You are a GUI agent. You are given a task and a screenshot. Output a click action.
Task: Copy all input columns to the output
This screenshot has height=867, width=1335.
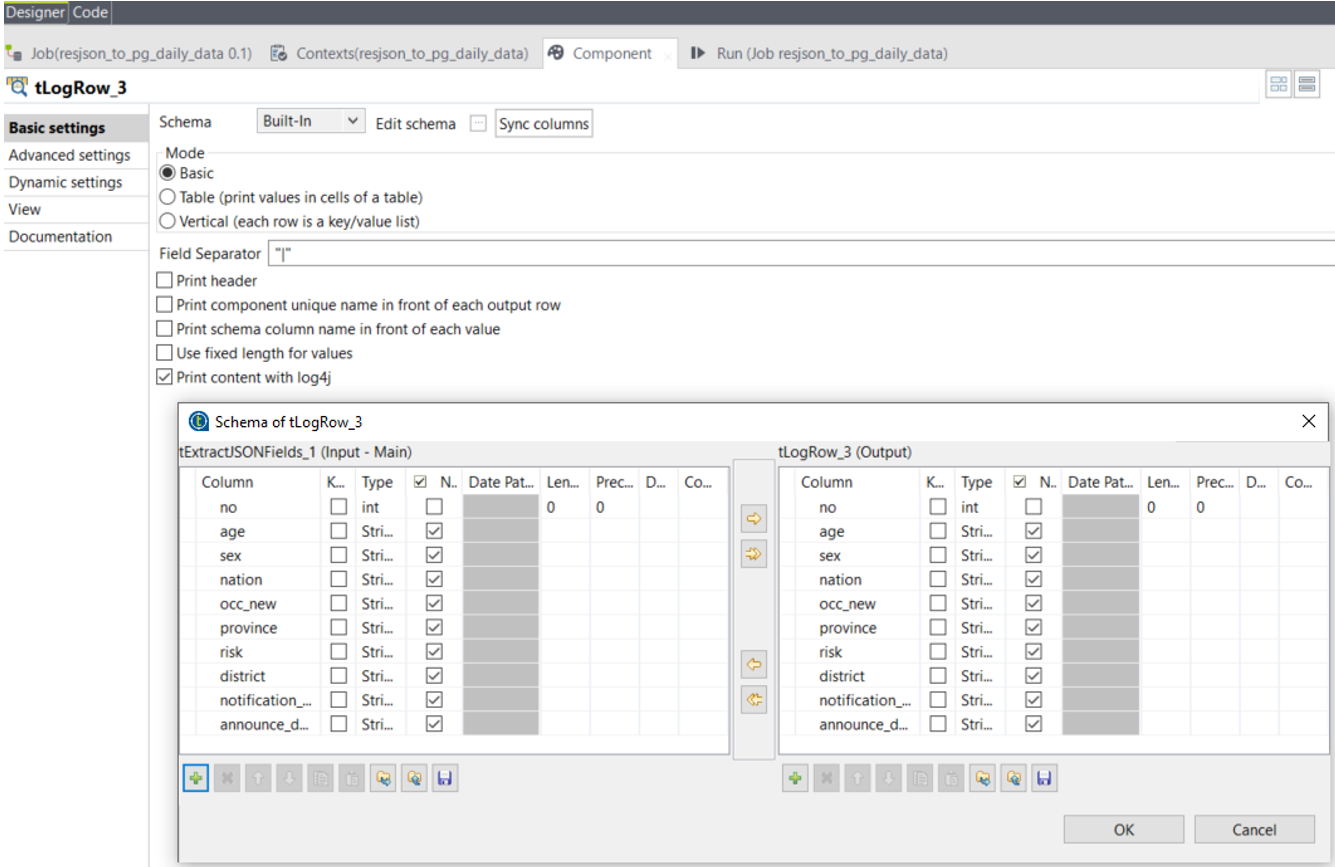(753, 553)
